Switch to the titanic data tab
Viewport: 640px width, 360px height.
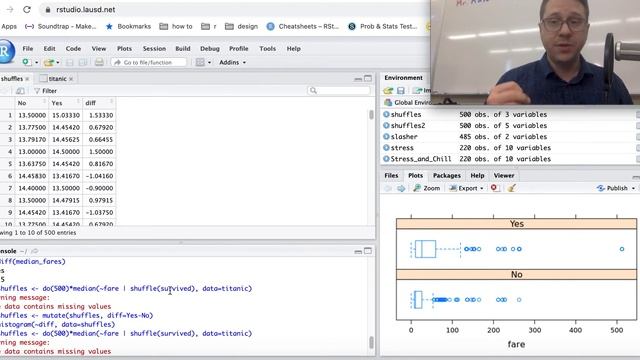(57, 79)
